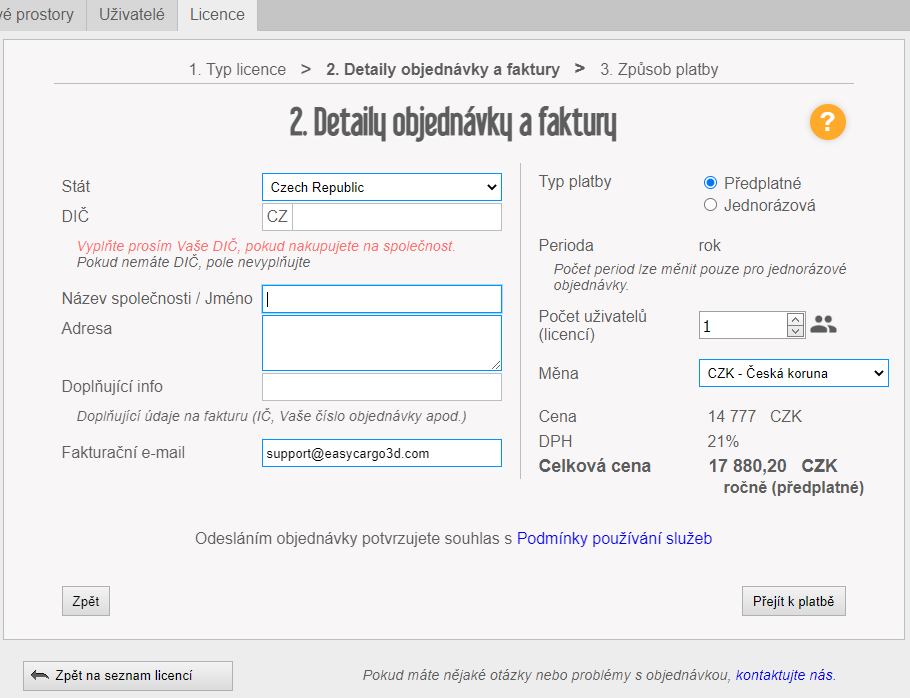Decrease user count with stepper down arrow
The width and height of the screenshot is (910, 698).
[x=795, y=331]
